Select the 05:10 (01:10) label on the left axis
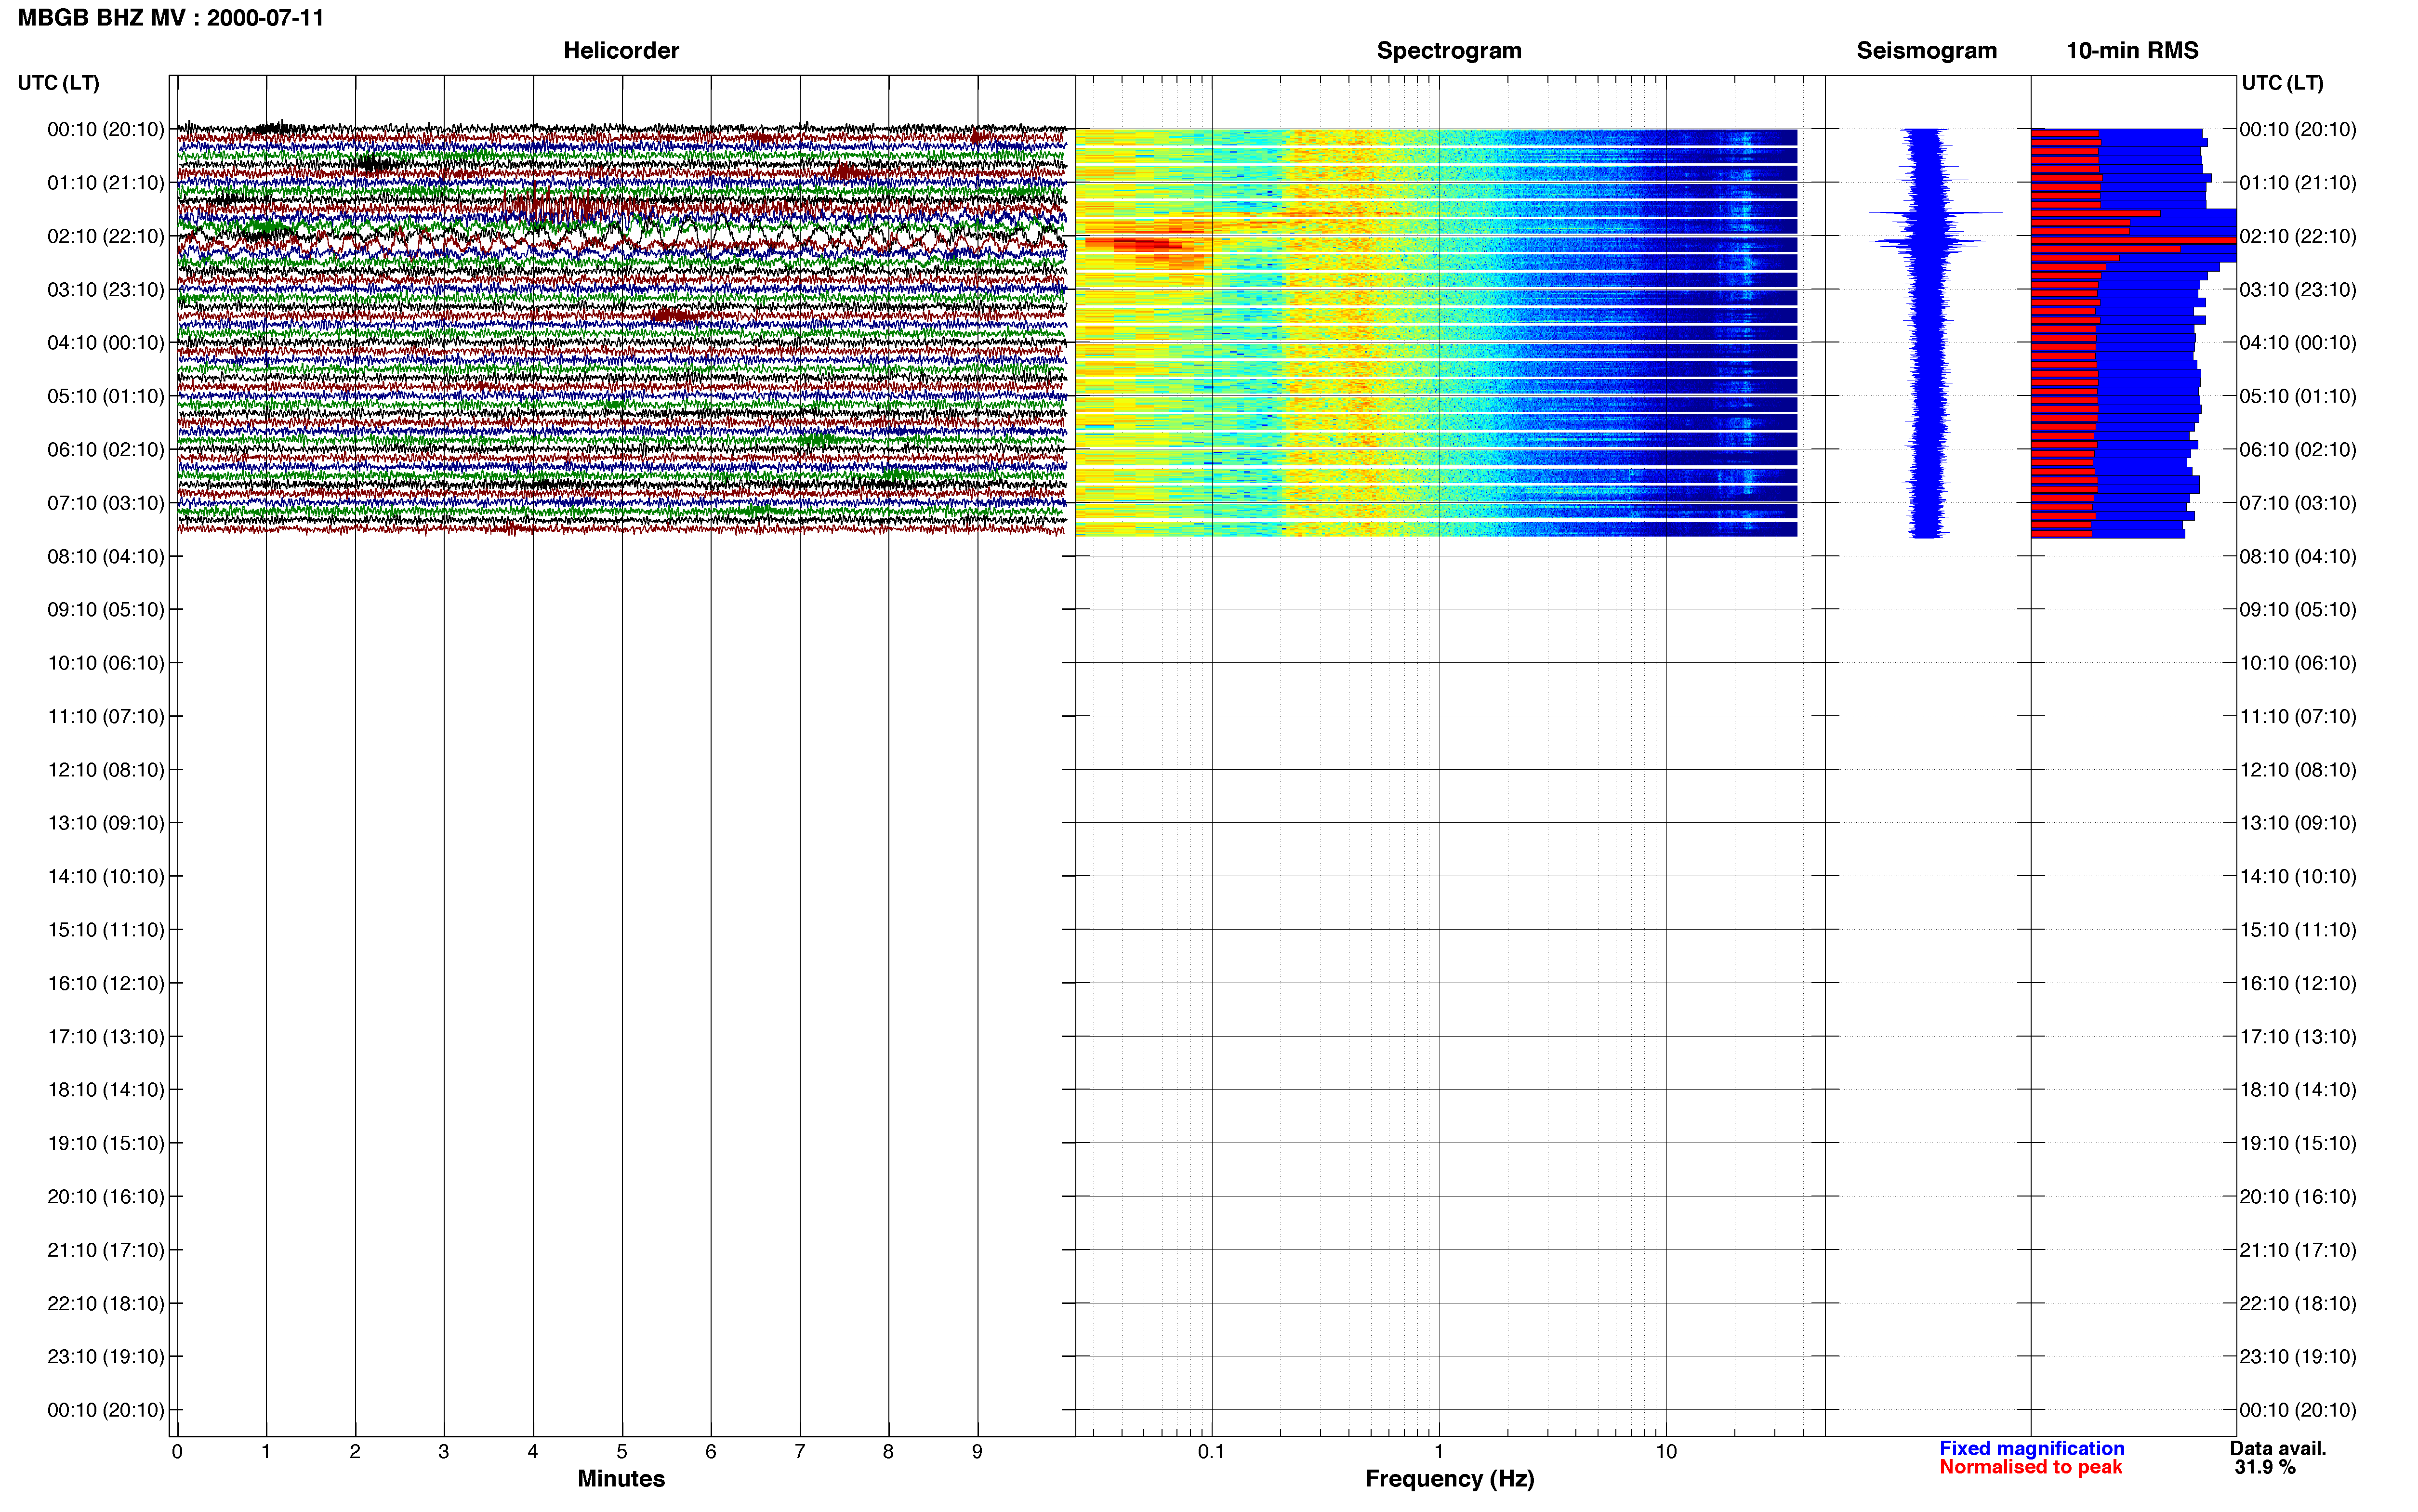The width and height of the screenshot is (2418, 1512). point(106,396)
